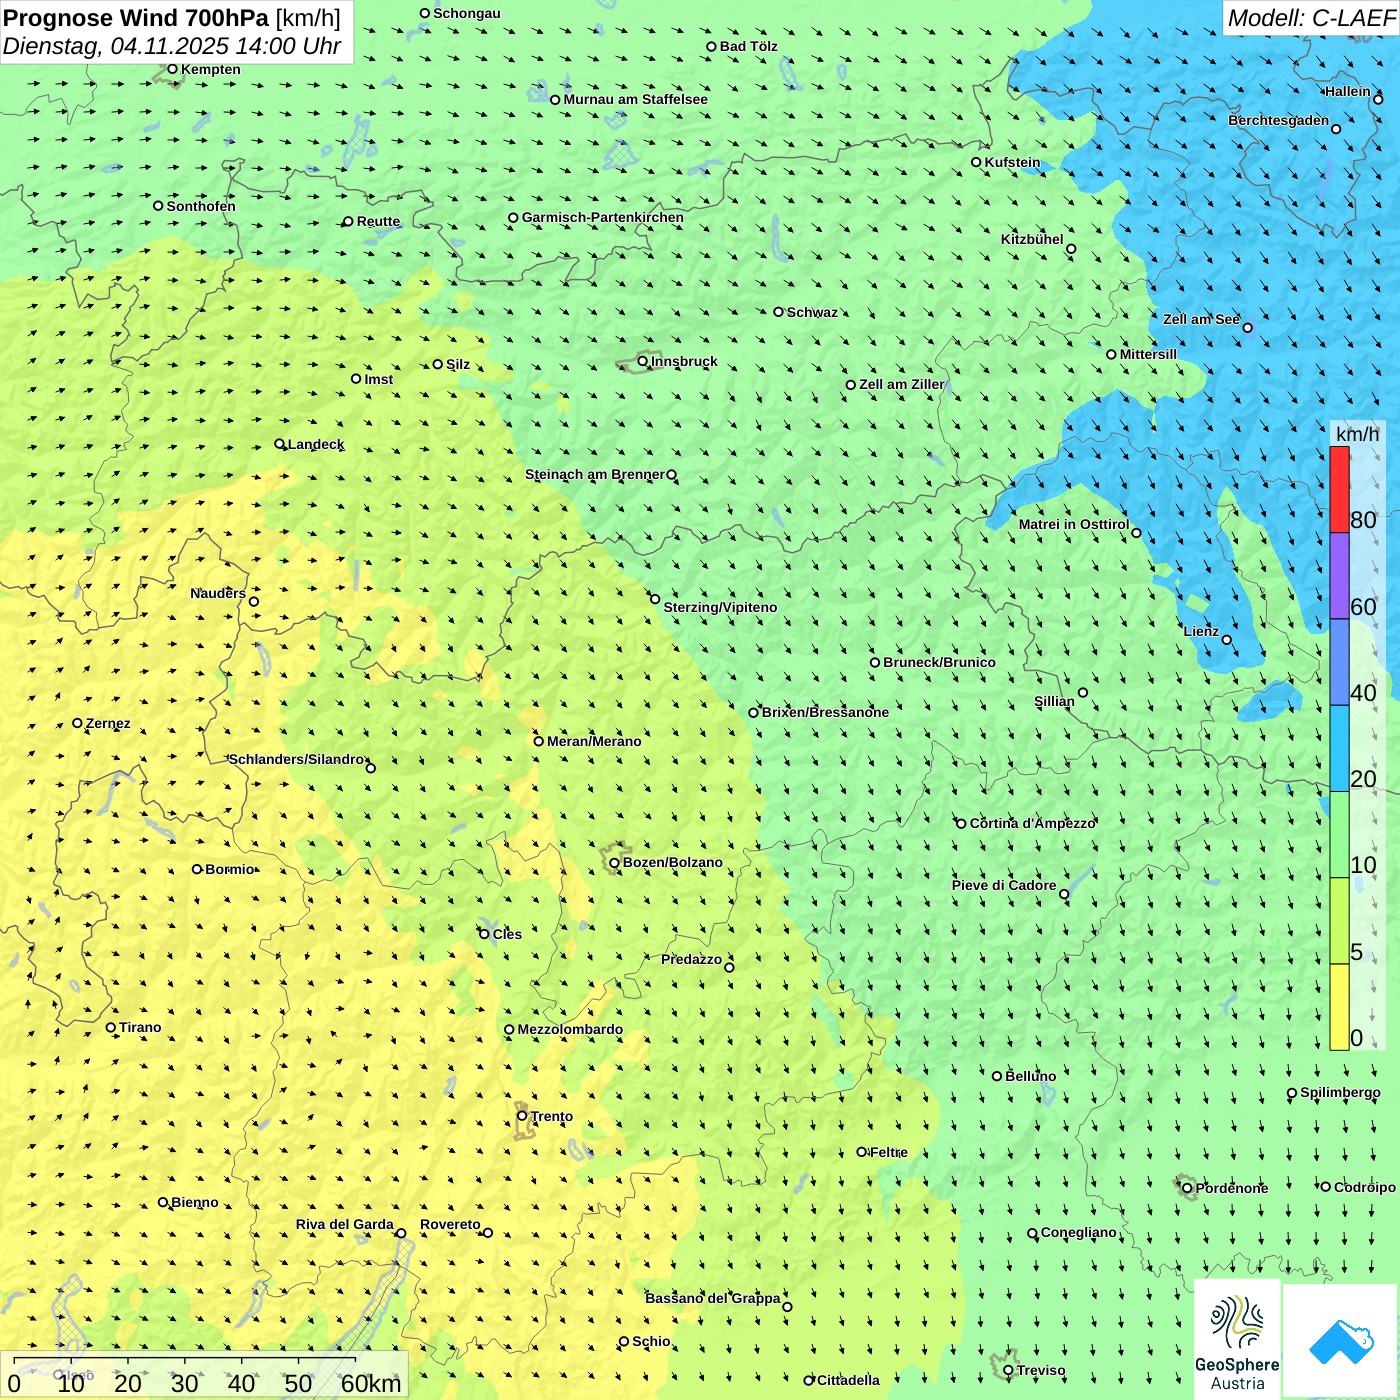Click the Bozen/Bolzano city marker
1400x1400 pixels.
pyautogui.click(x=614, y=862)
